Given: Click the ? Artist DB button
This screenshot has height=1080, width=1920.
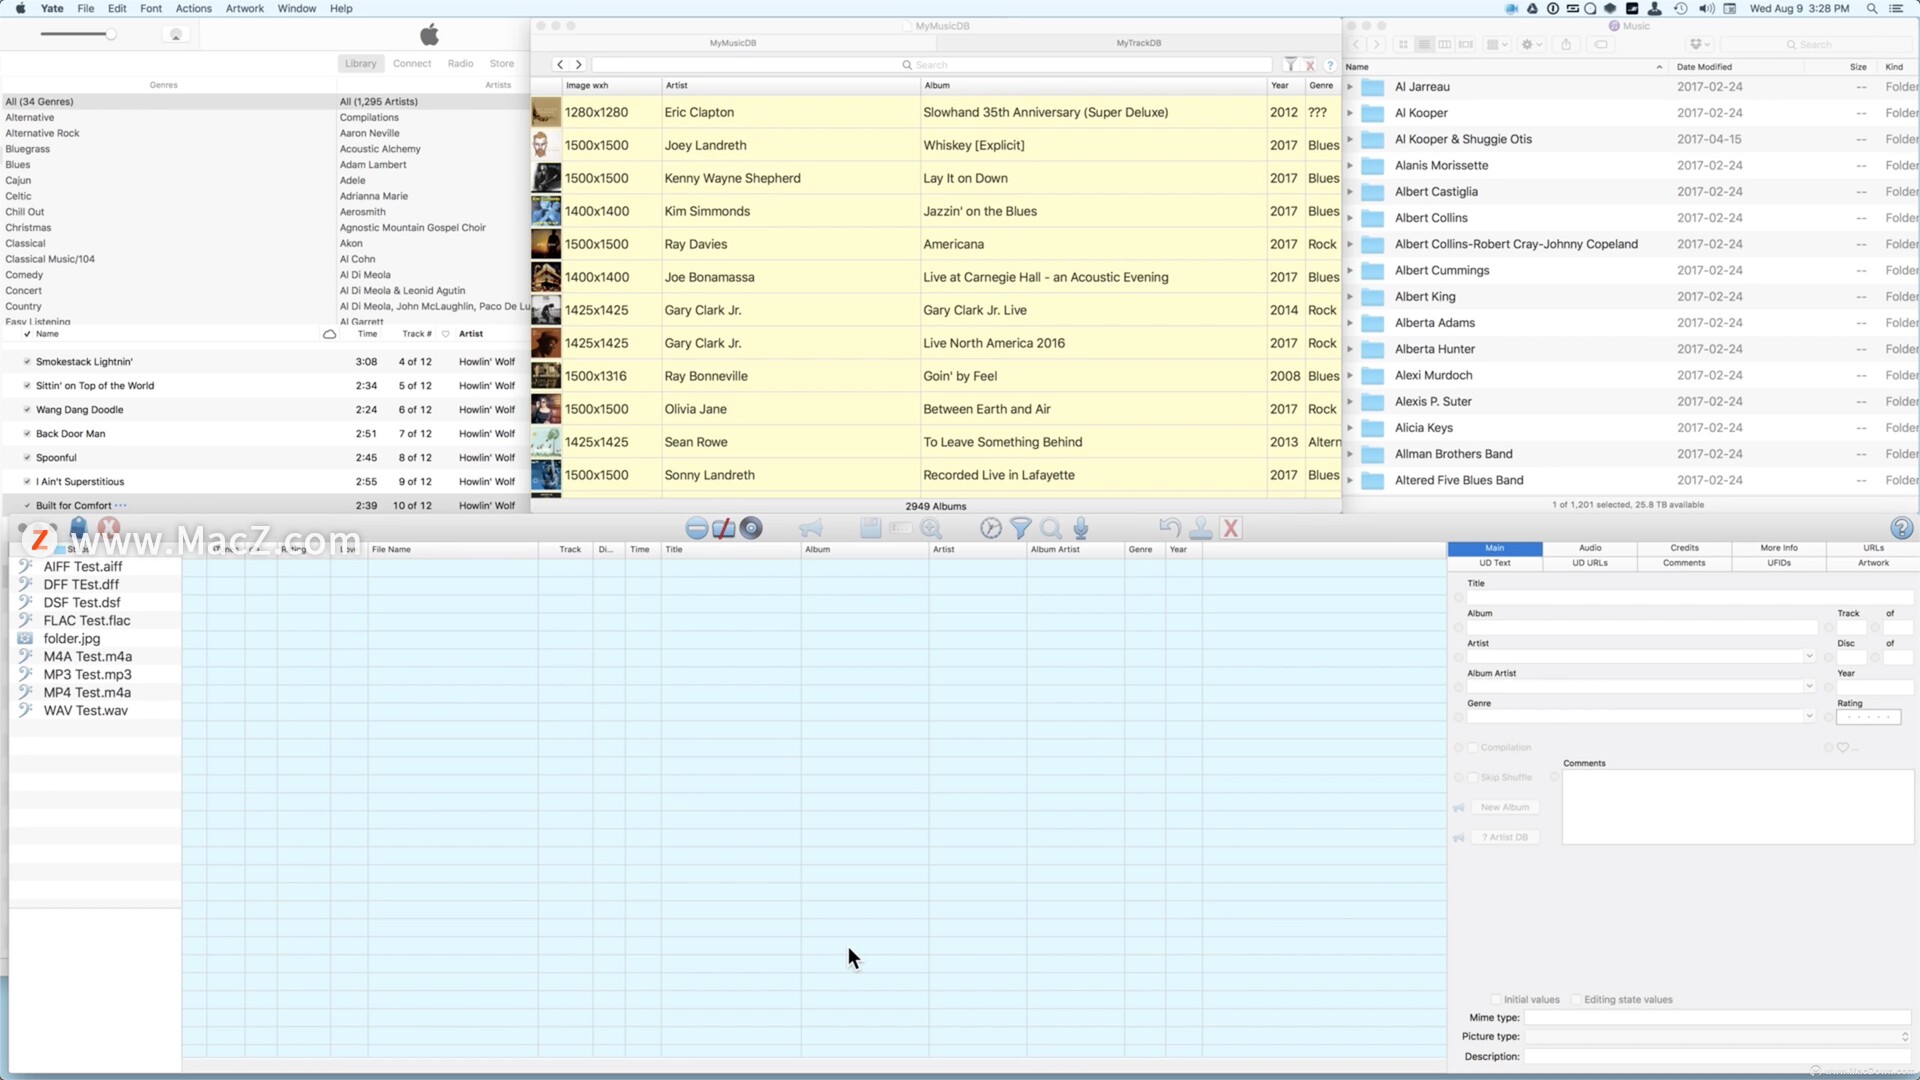Looking at the screenshot, I should (1505, 838).
